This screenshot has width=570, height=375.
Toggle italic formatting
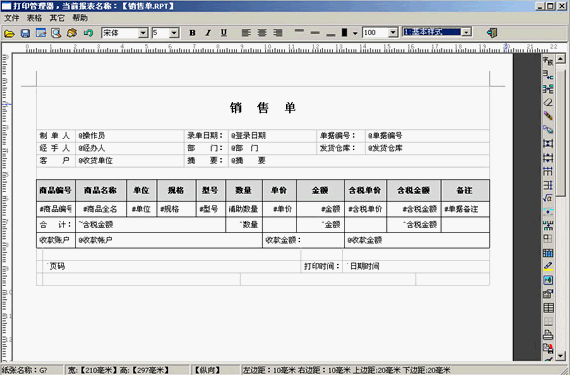pyautogui.click(x=208, y=33)
